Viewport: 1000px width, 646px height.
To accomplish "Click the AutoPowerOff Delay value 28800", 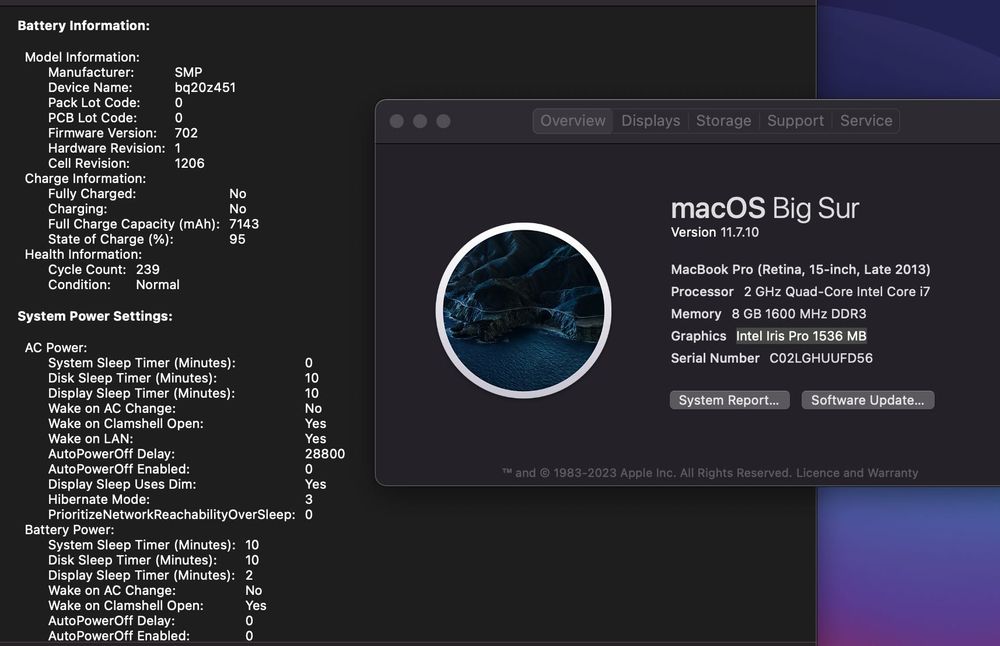I will tap(325, 454).
